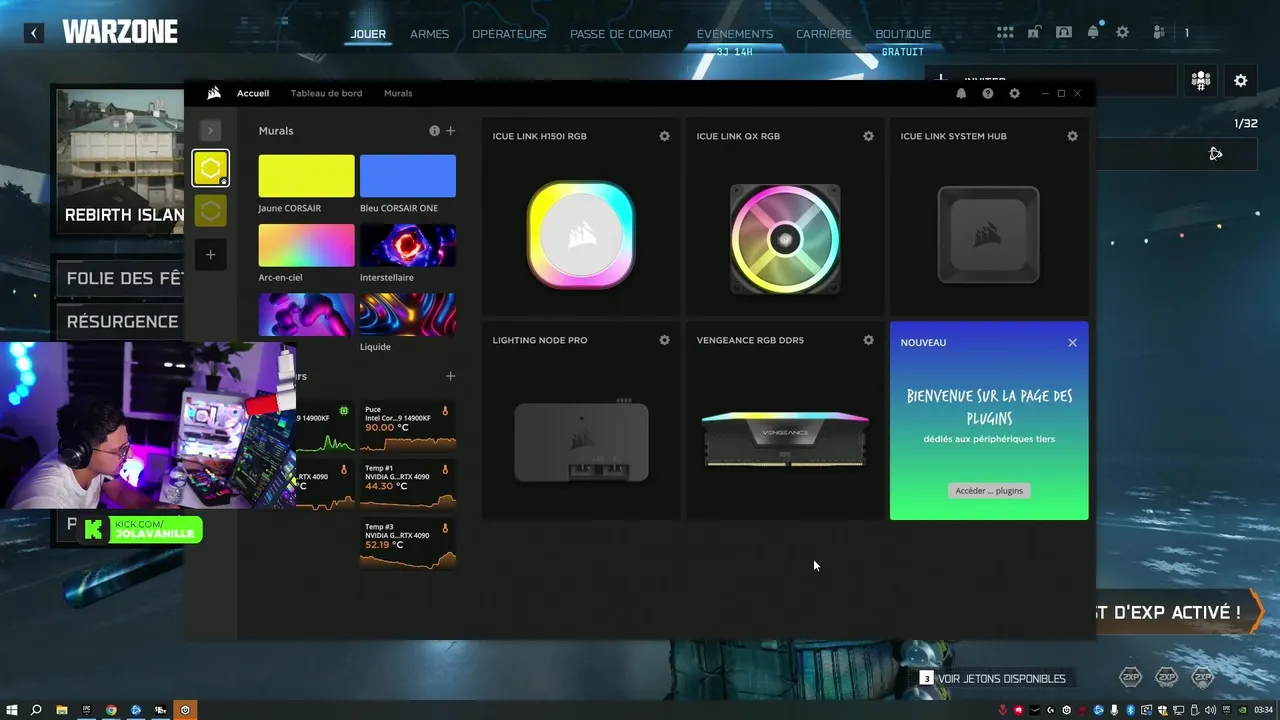Select Arc-en-ciel gradient mural
Viewport: 1280px width, 720px height.
coord(306,245)
